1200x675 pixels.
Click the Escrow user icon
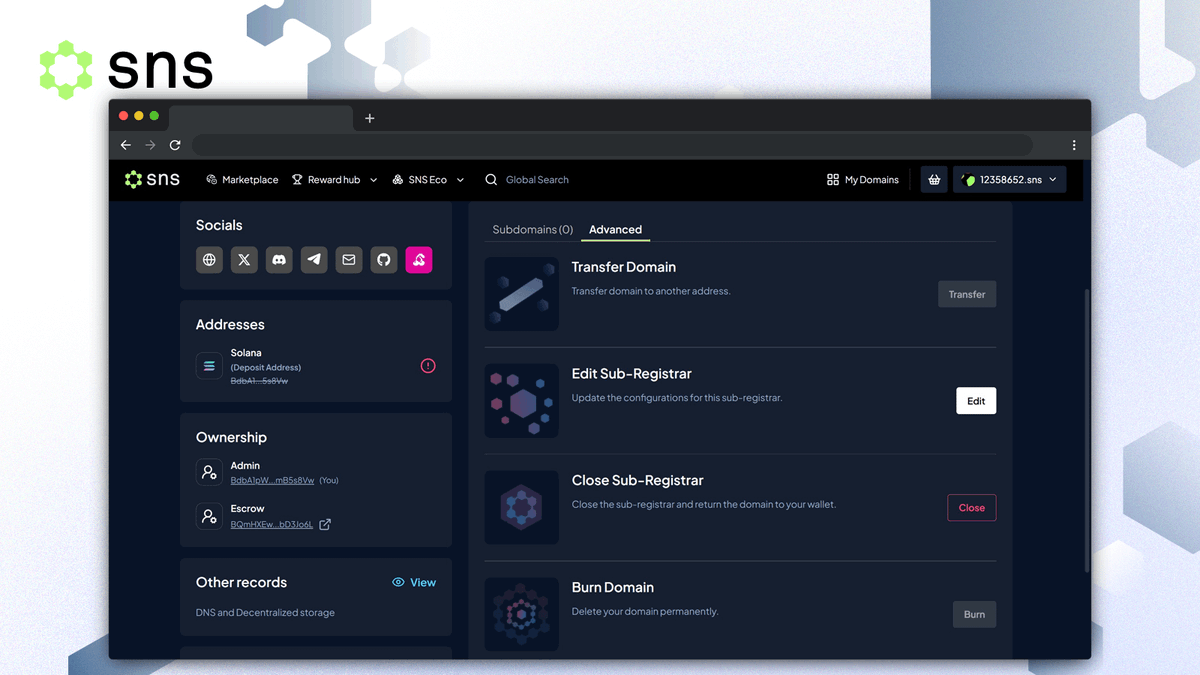[209, 516]
